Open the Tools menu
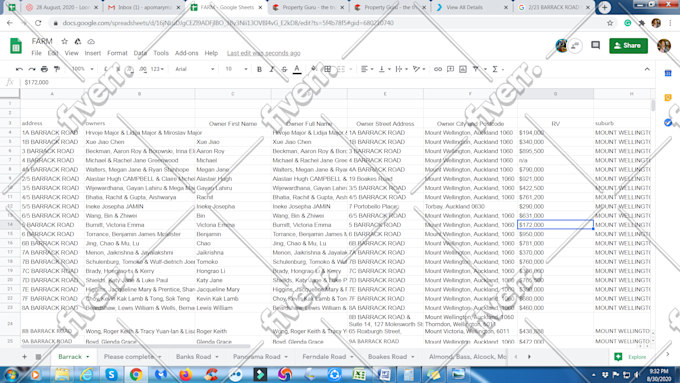Screen dimensions: 680x383 coord(160,53)
